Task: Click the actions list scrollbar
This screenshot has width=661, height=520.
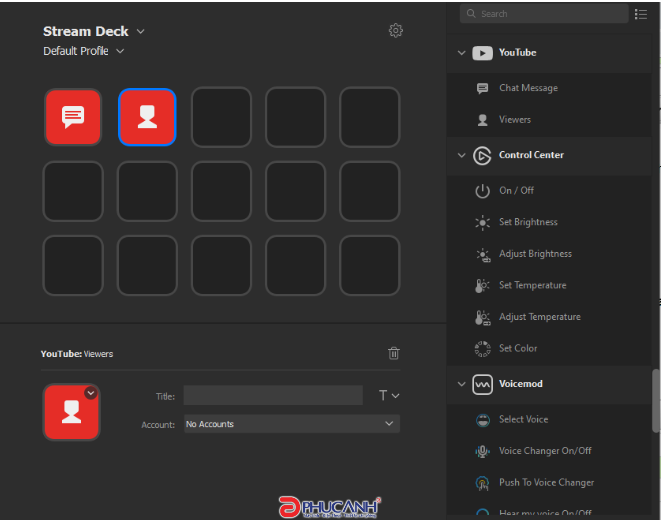Action: coord(656,400)
